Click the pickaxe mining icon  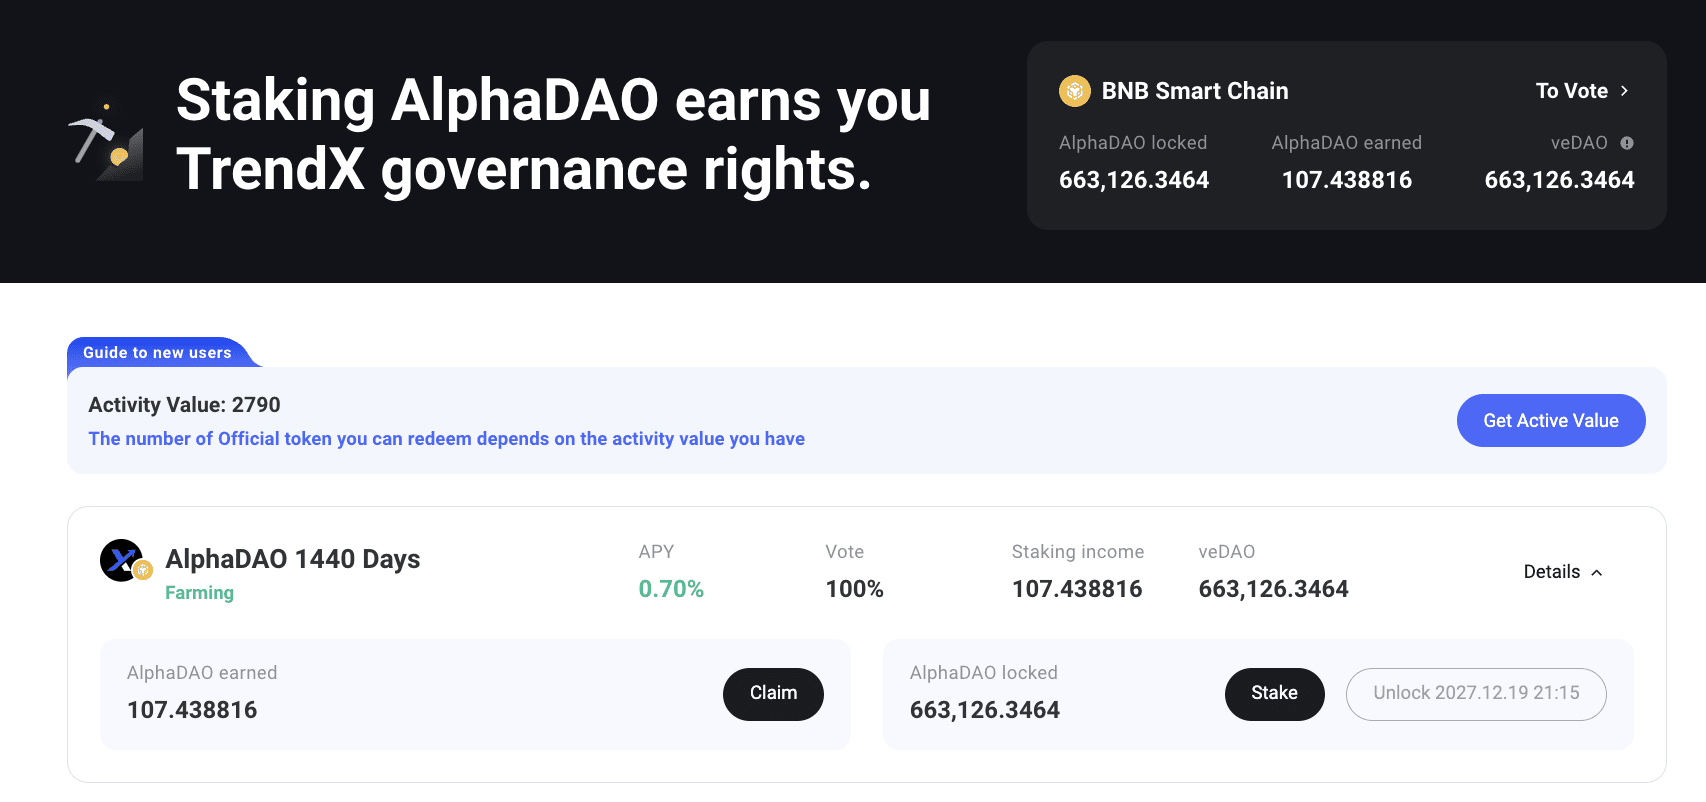(106, 142)
